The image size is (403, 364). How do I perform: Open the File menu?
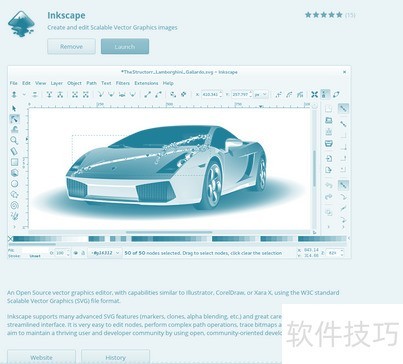coord(14,83)
